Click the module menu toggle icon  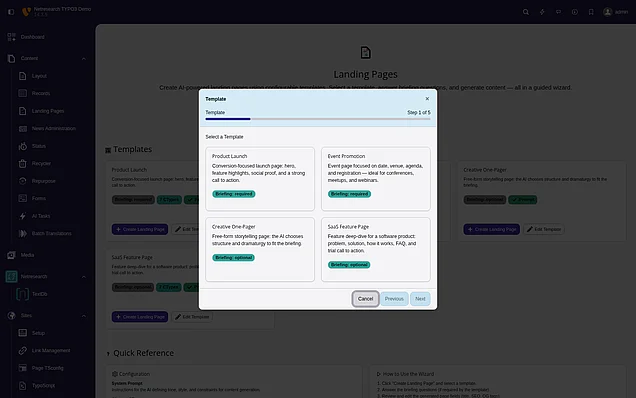pos(11,12)
